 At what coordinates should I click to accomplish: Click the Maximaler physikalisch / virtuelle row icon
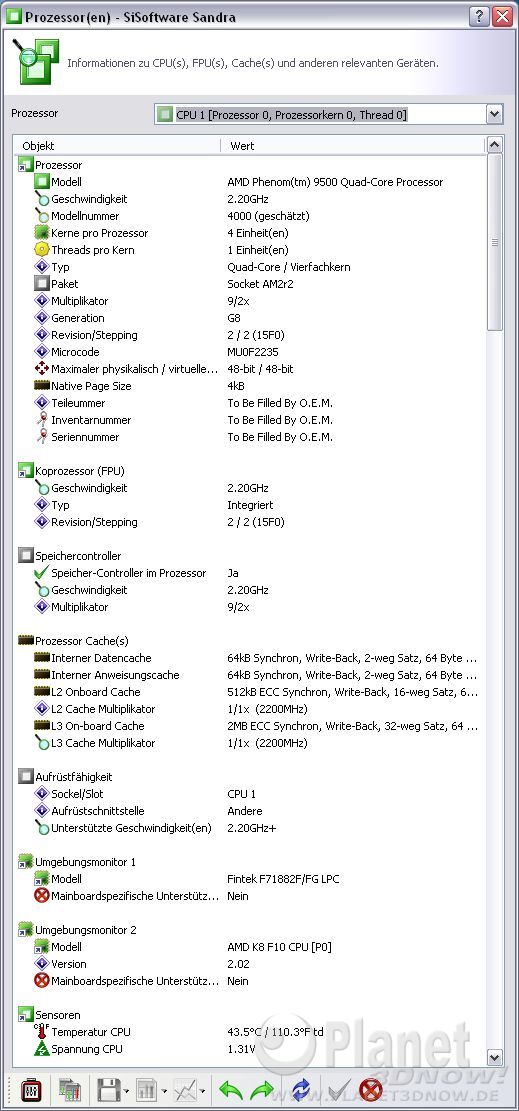[x=41, y=369]
